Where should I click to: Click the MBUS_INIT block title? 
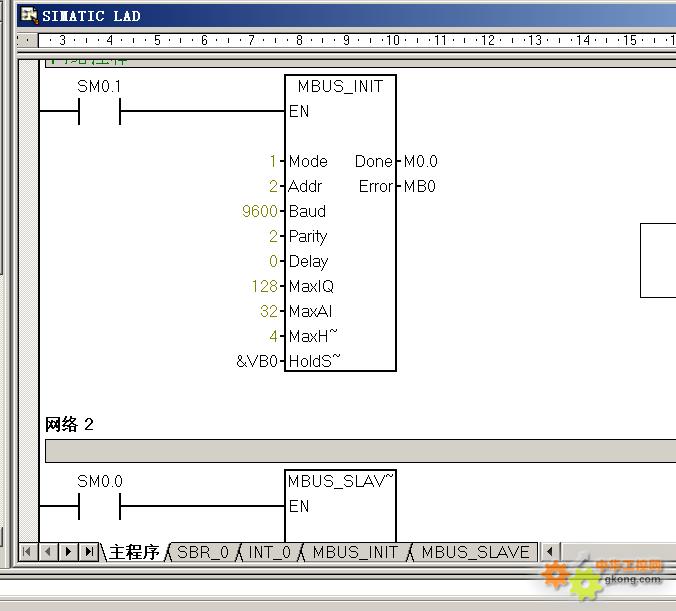[340, 87]
